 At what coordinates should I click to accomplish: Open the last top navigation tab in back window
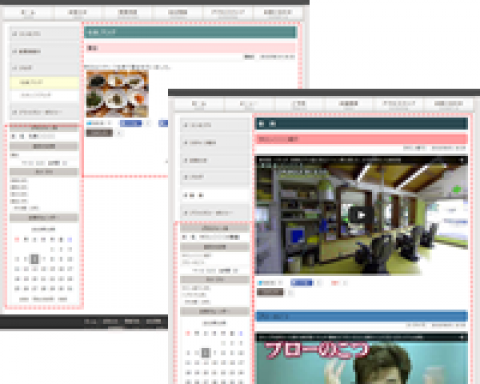click(278, 13)
